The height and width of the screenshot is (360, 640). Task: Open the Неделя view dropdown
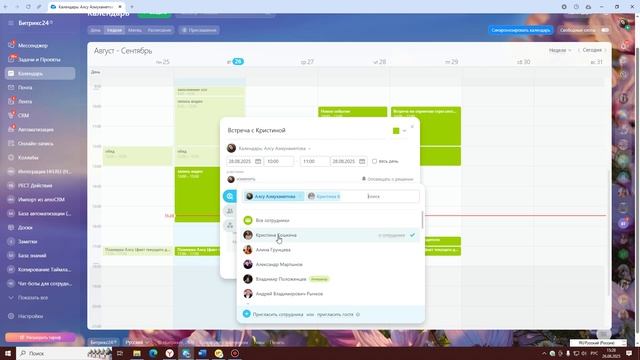point(560,50)
